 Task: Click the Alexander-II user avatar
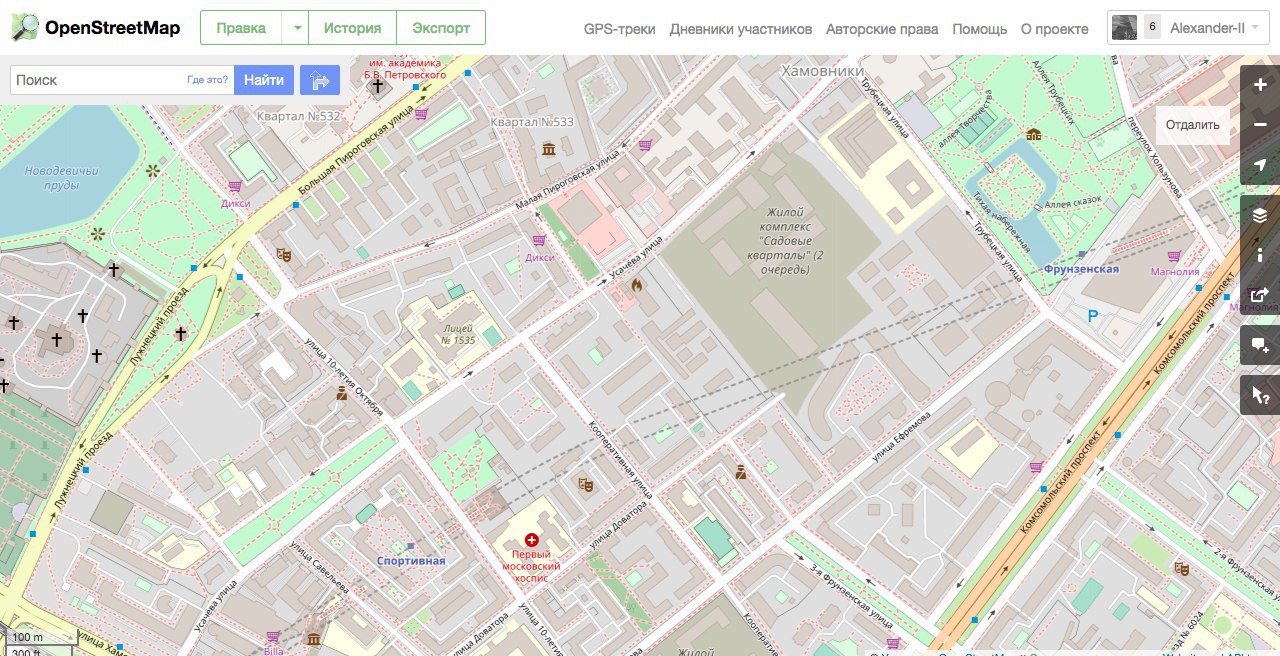(1124, 28)
